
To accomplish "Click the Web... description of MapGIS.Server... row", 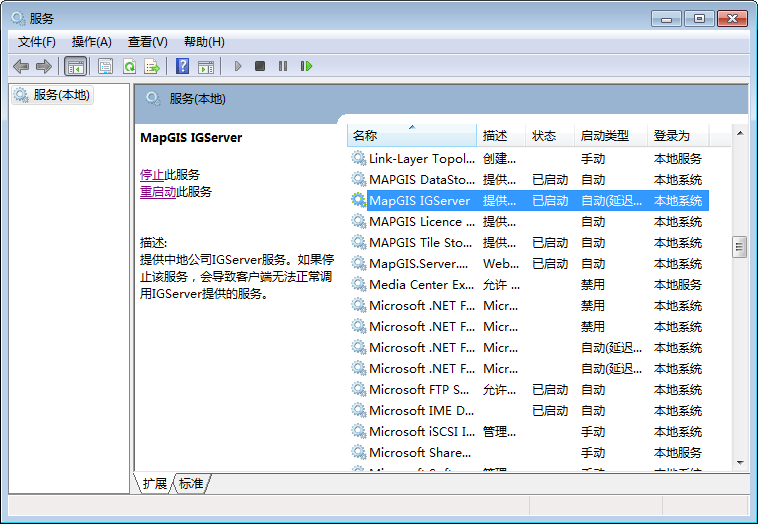I will pos(501,263).
